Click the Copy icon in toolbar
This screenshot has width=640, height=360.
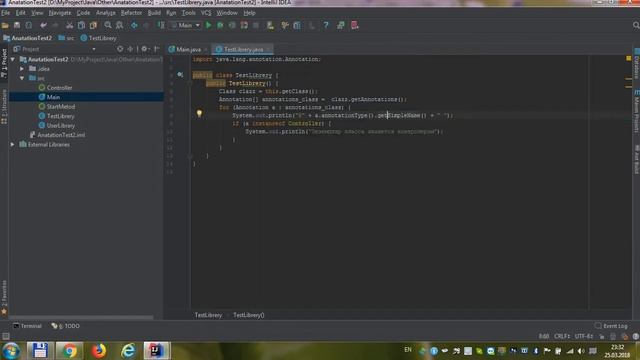[x=82, y=25]
